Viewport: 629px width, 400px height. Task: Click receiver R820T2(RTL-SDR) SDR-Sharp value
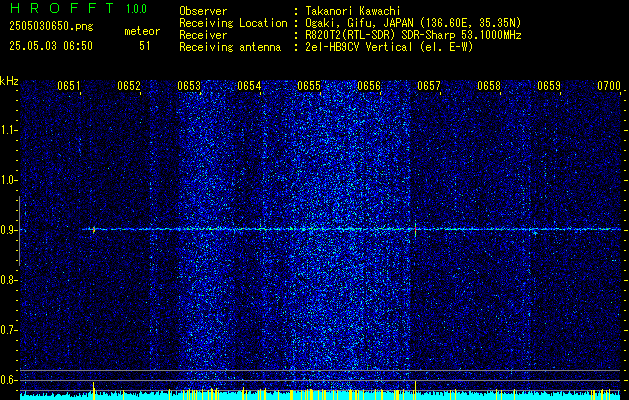point(413,35)
